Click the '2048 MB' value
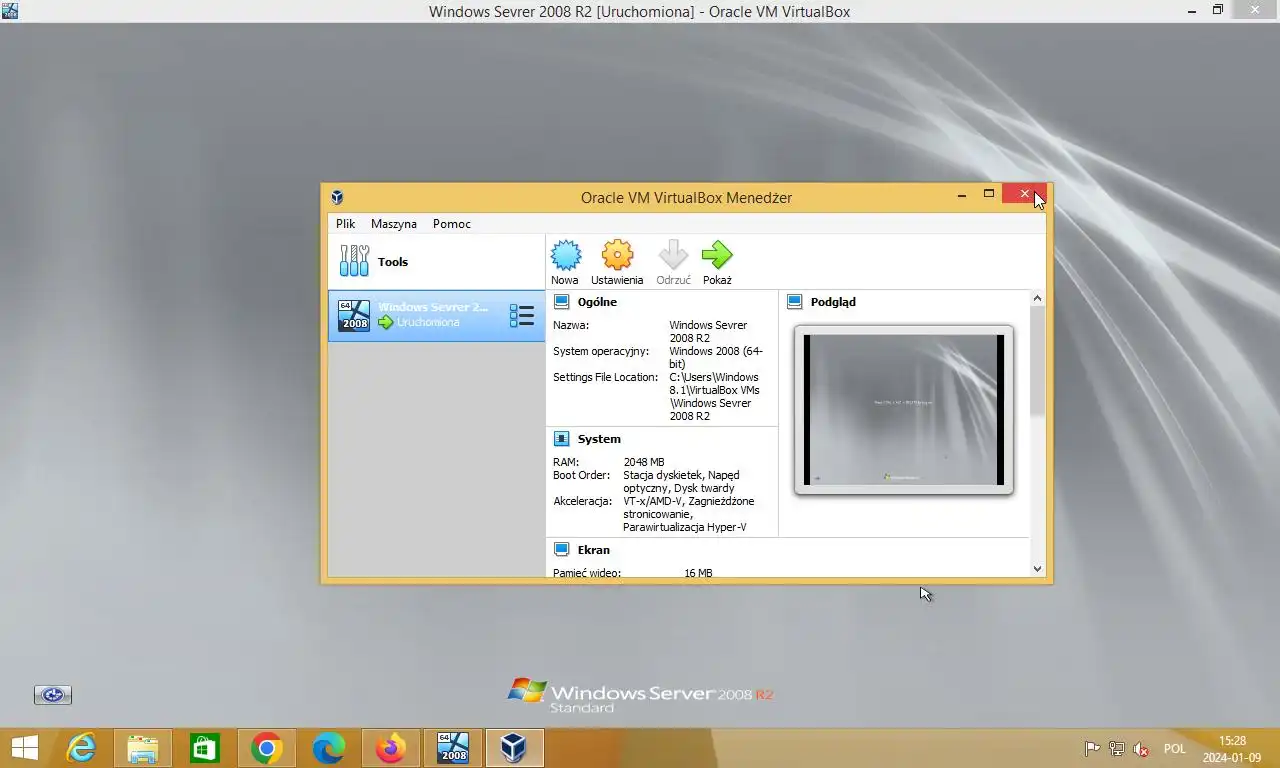 pos(644,462)
